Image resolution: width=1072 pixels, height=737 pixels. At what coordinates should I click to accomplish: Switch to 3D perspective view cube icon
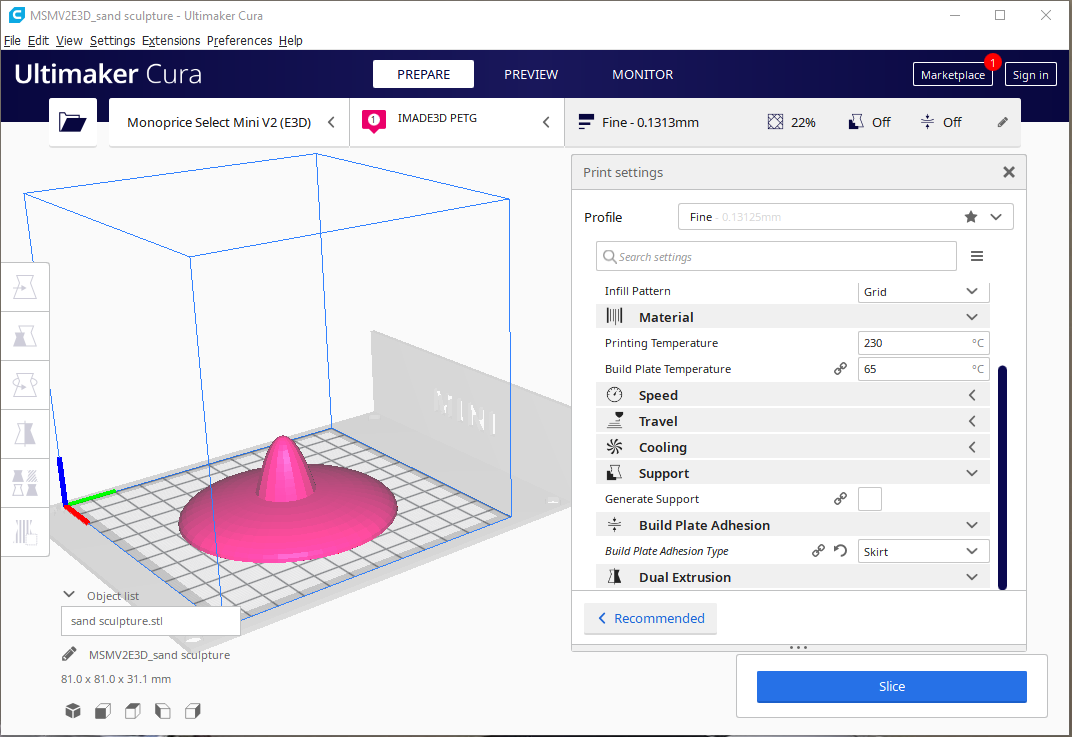(x=72, y=711)
